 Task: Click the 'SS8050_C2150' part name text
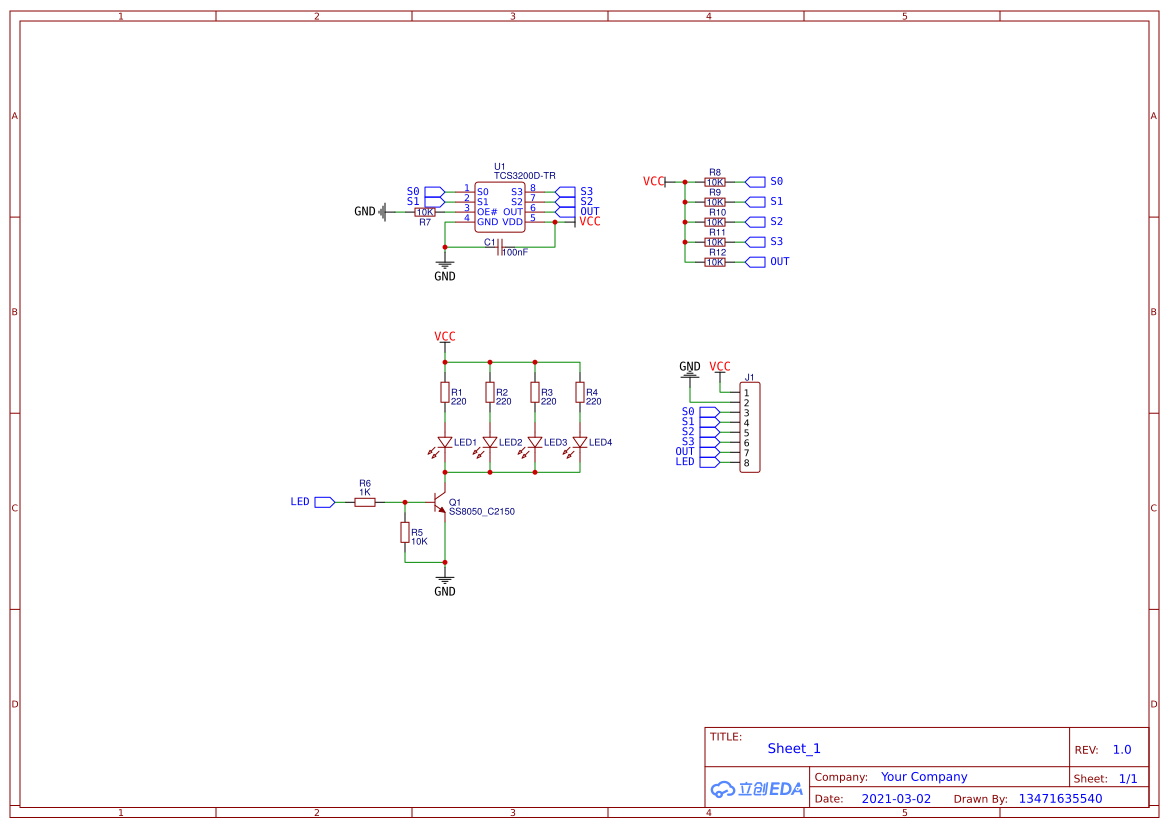point(482,512)
